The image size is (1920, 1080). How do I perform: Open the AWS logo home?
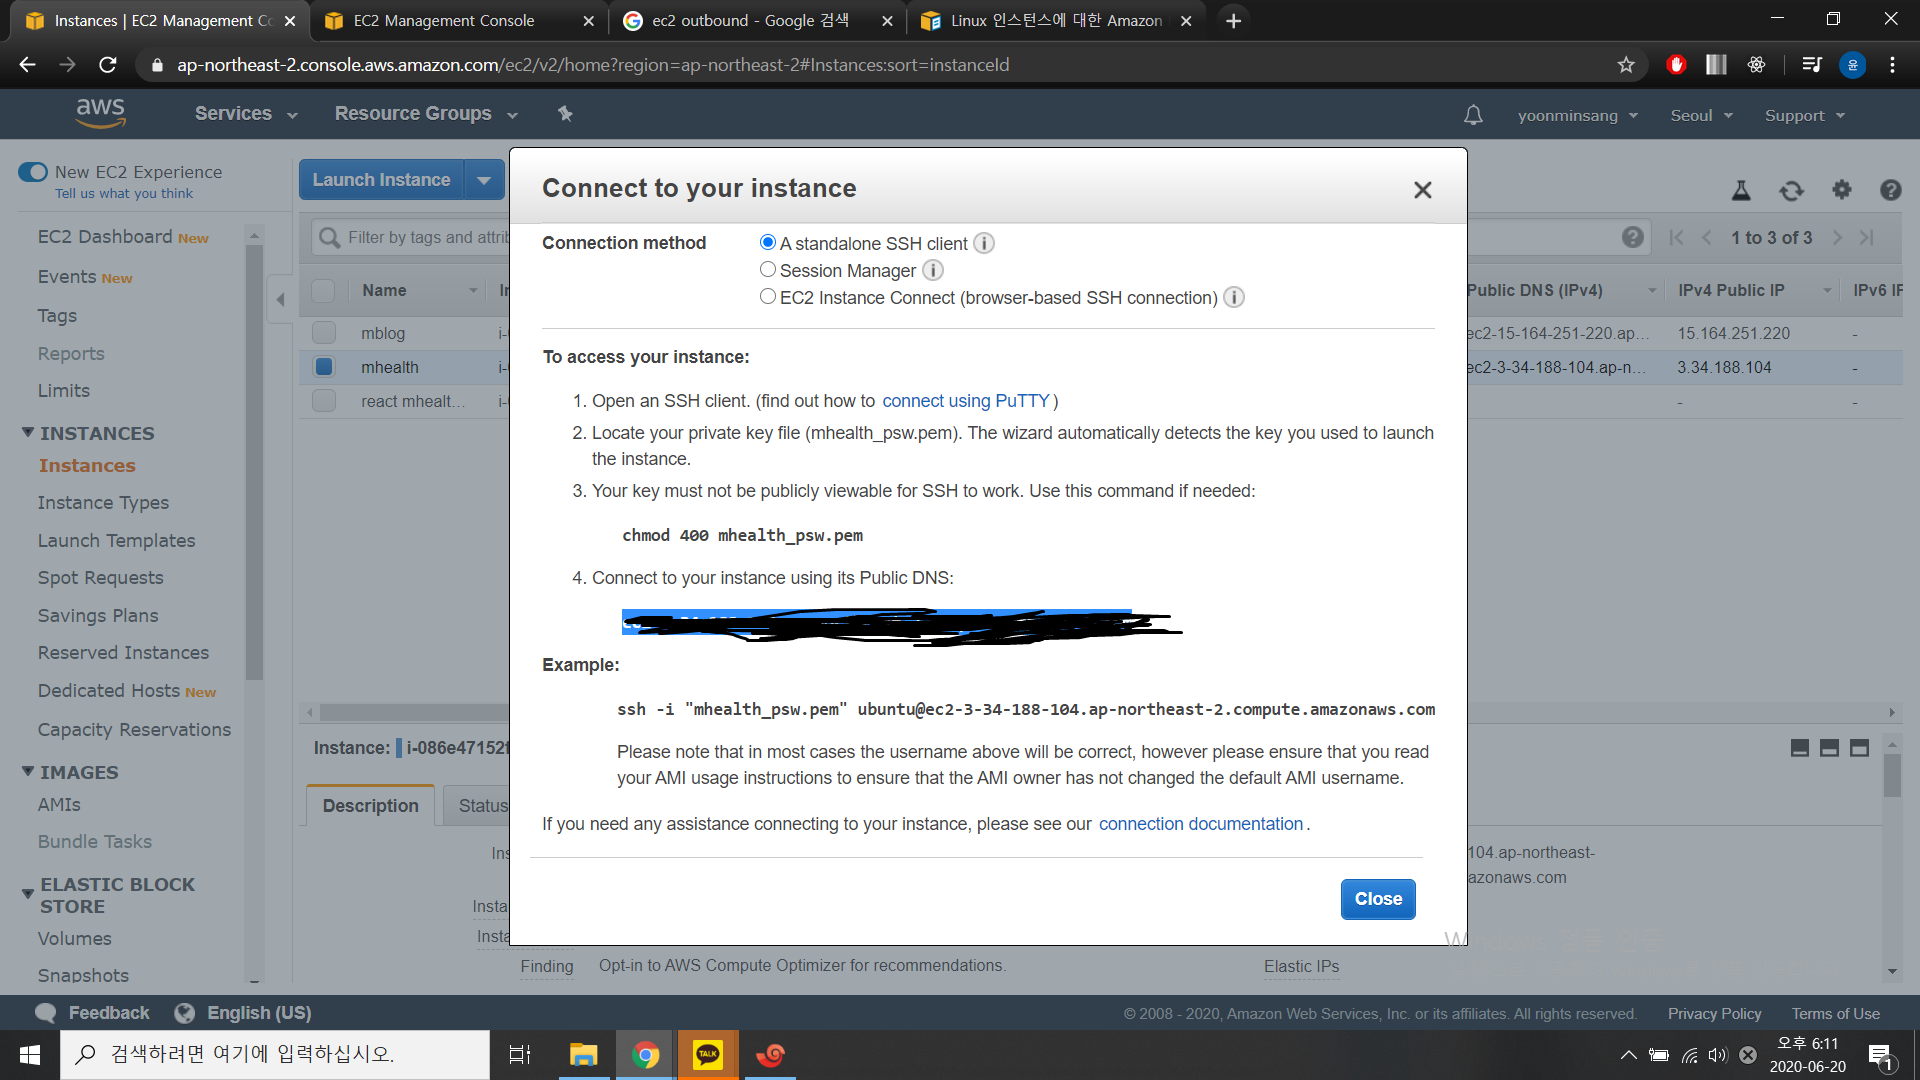coord(100,113)
